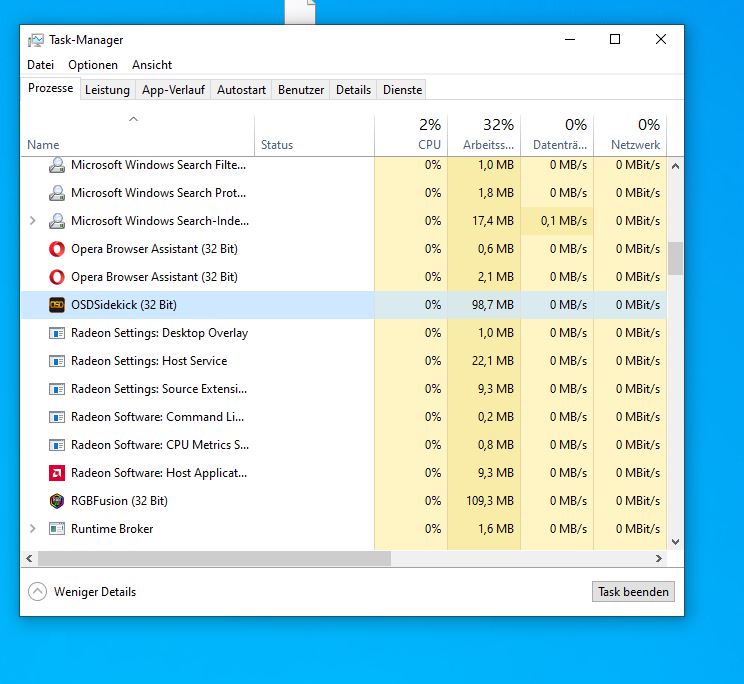
Task: Click the 22,1 MB memory value
Action: pyautogui.click(x=493, y=361)
